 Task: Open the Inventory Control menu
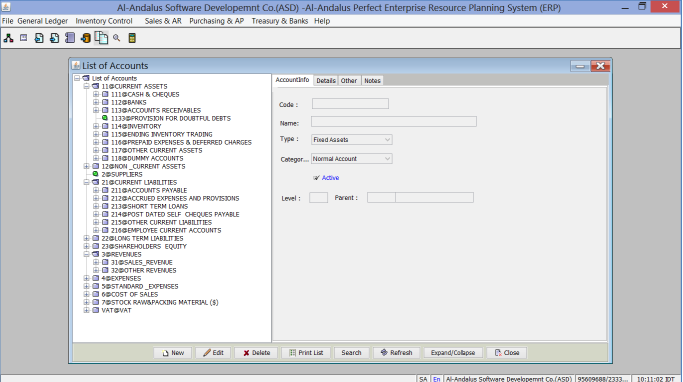coord(104,21)
